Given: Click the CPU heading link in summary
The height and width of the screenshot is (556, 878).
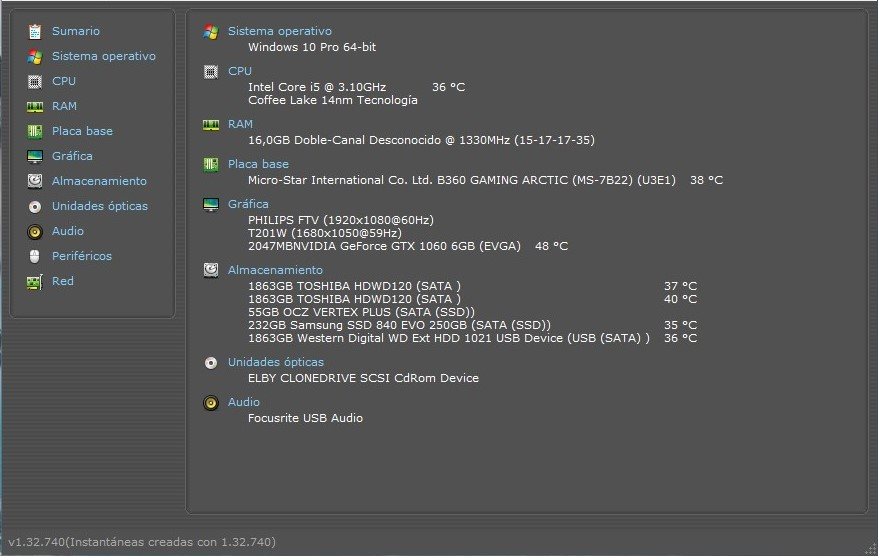Looking at the screenshot, I should [x=240, y=71].
